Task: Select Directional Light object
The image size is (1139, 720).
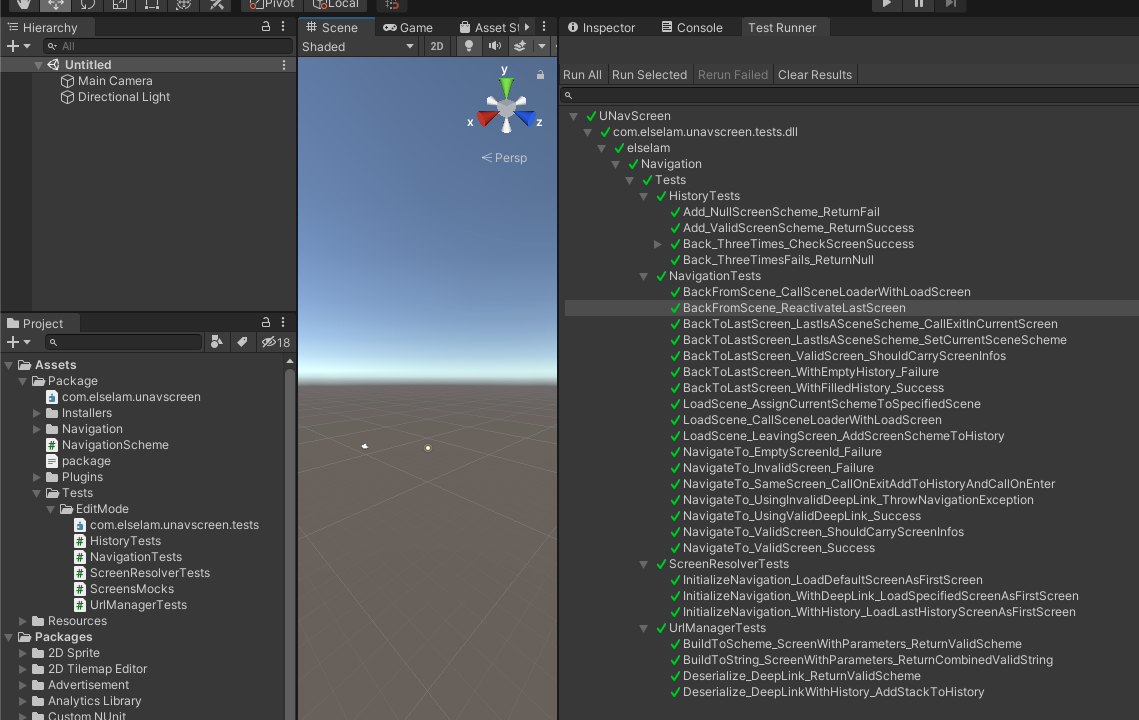Action: pos(123,97)
